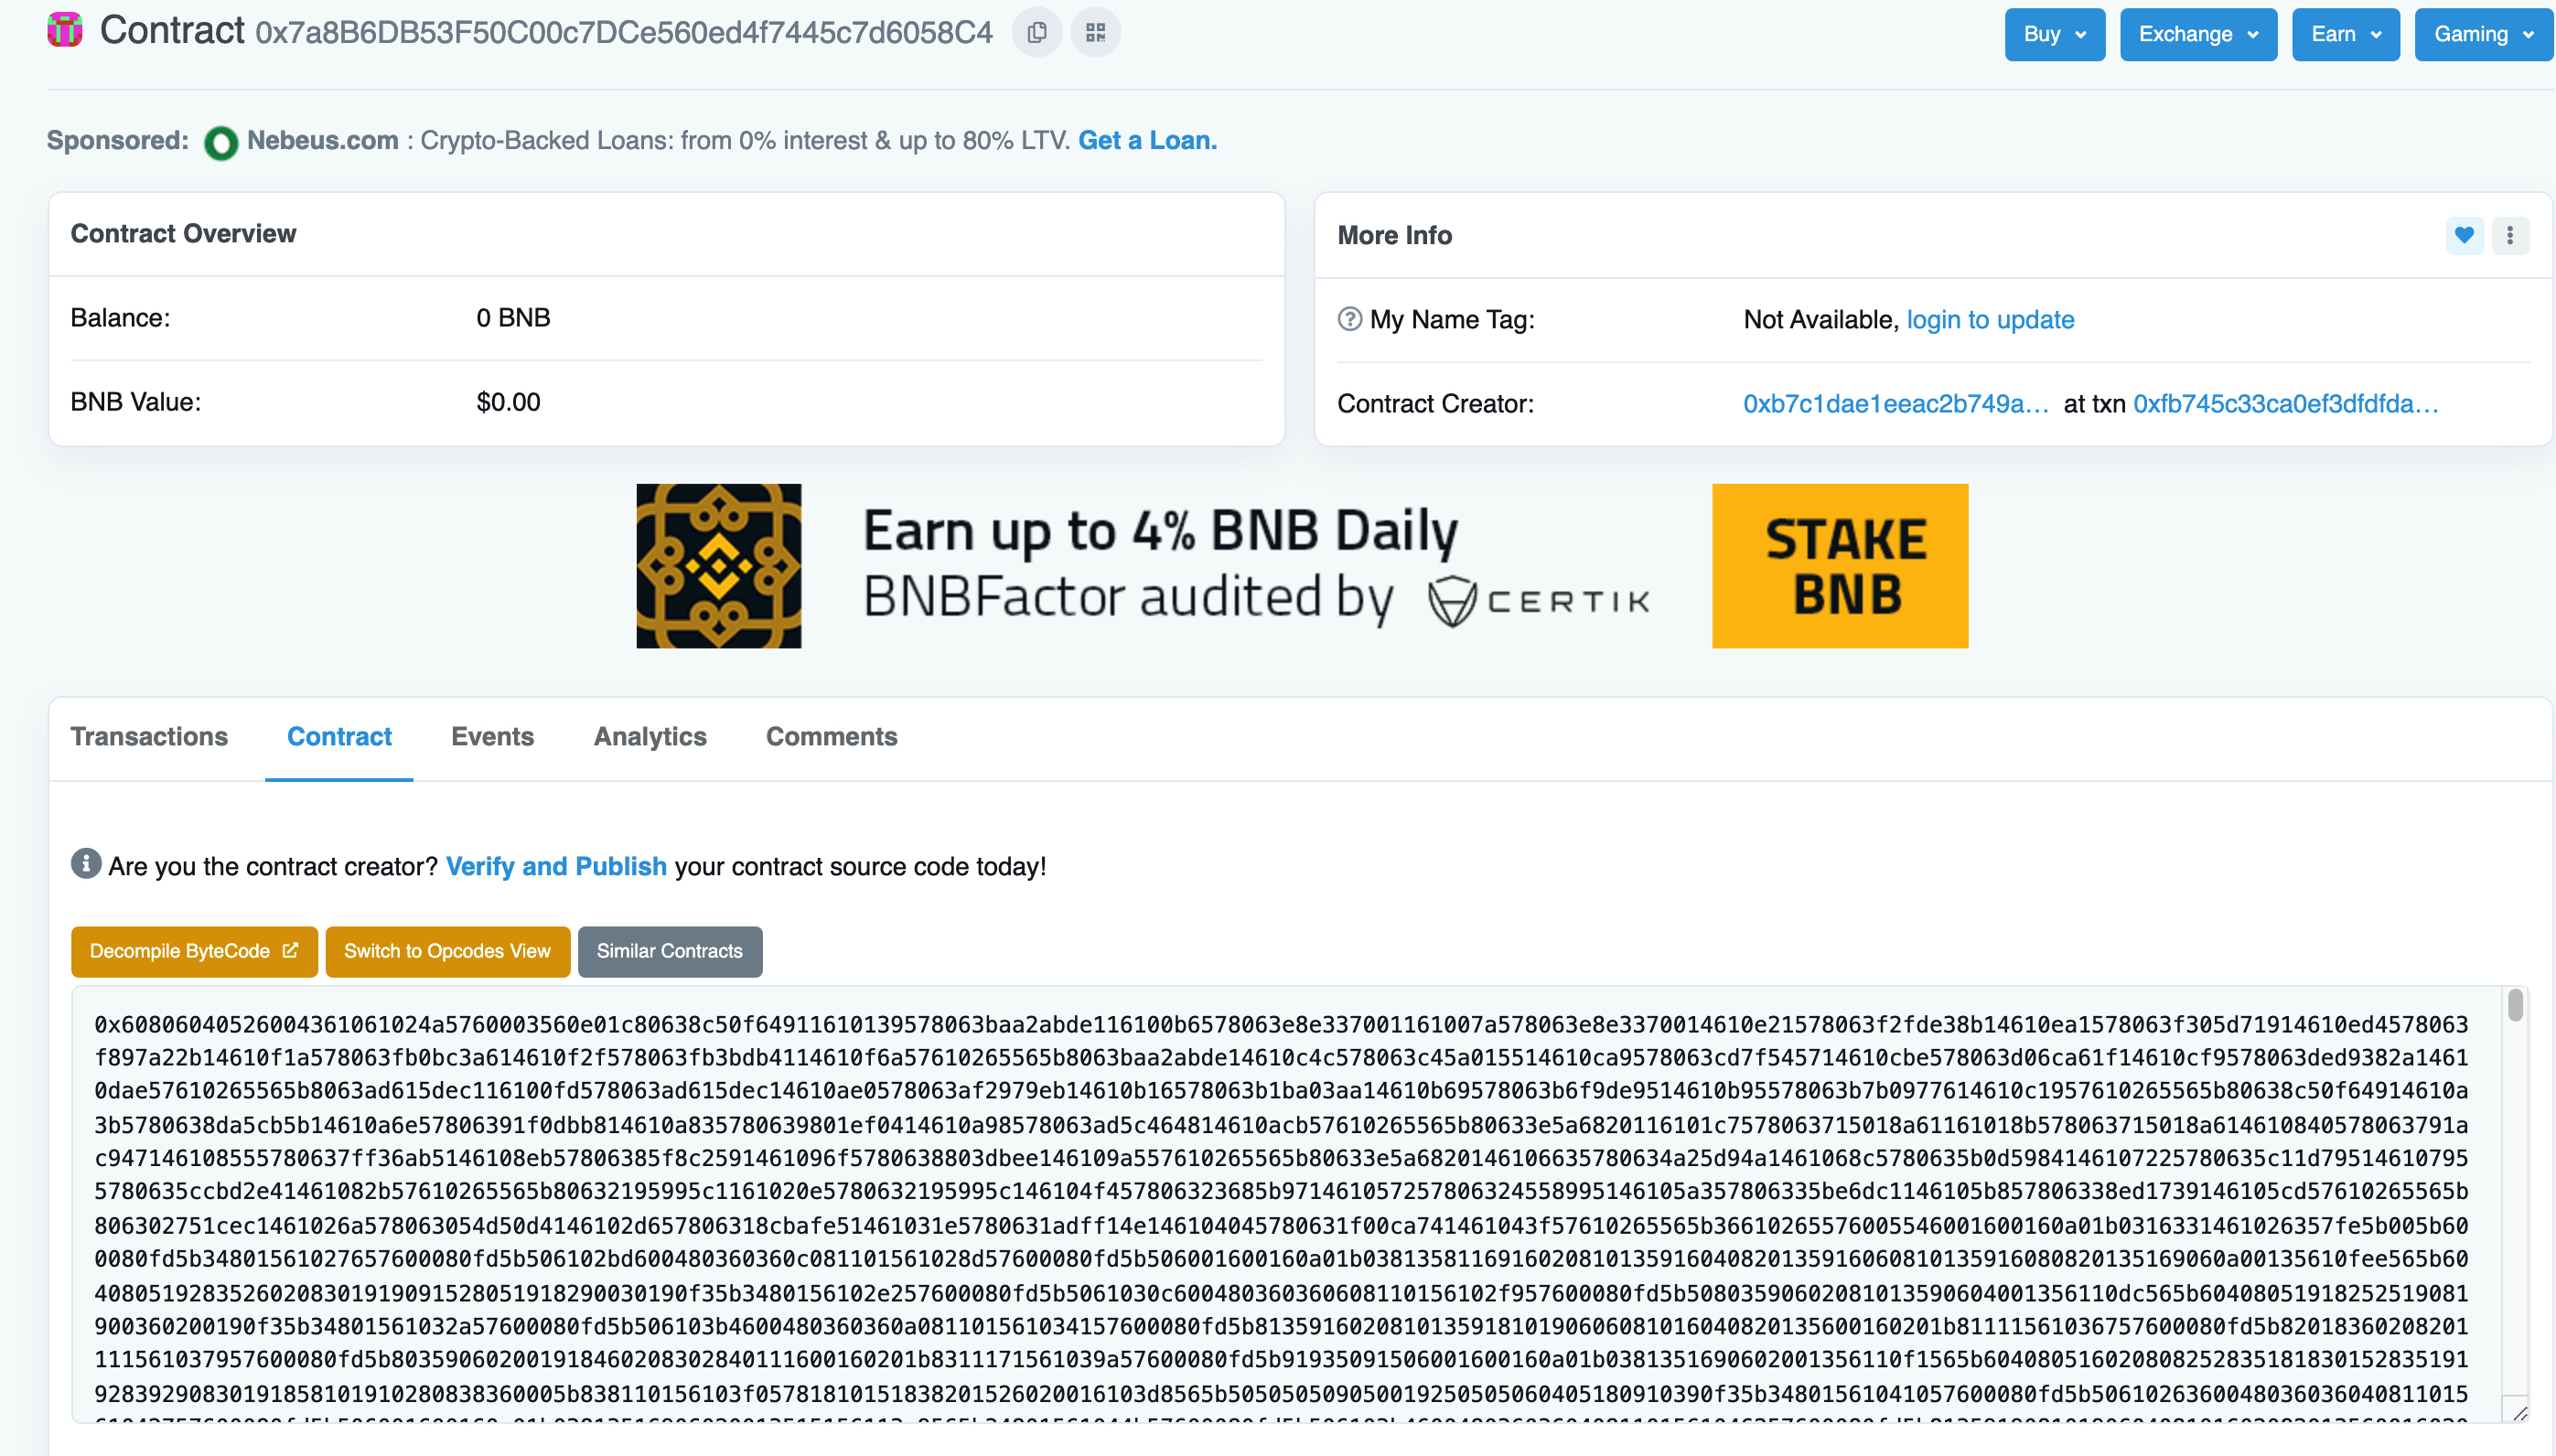Open the Events tab

[492, 736]
